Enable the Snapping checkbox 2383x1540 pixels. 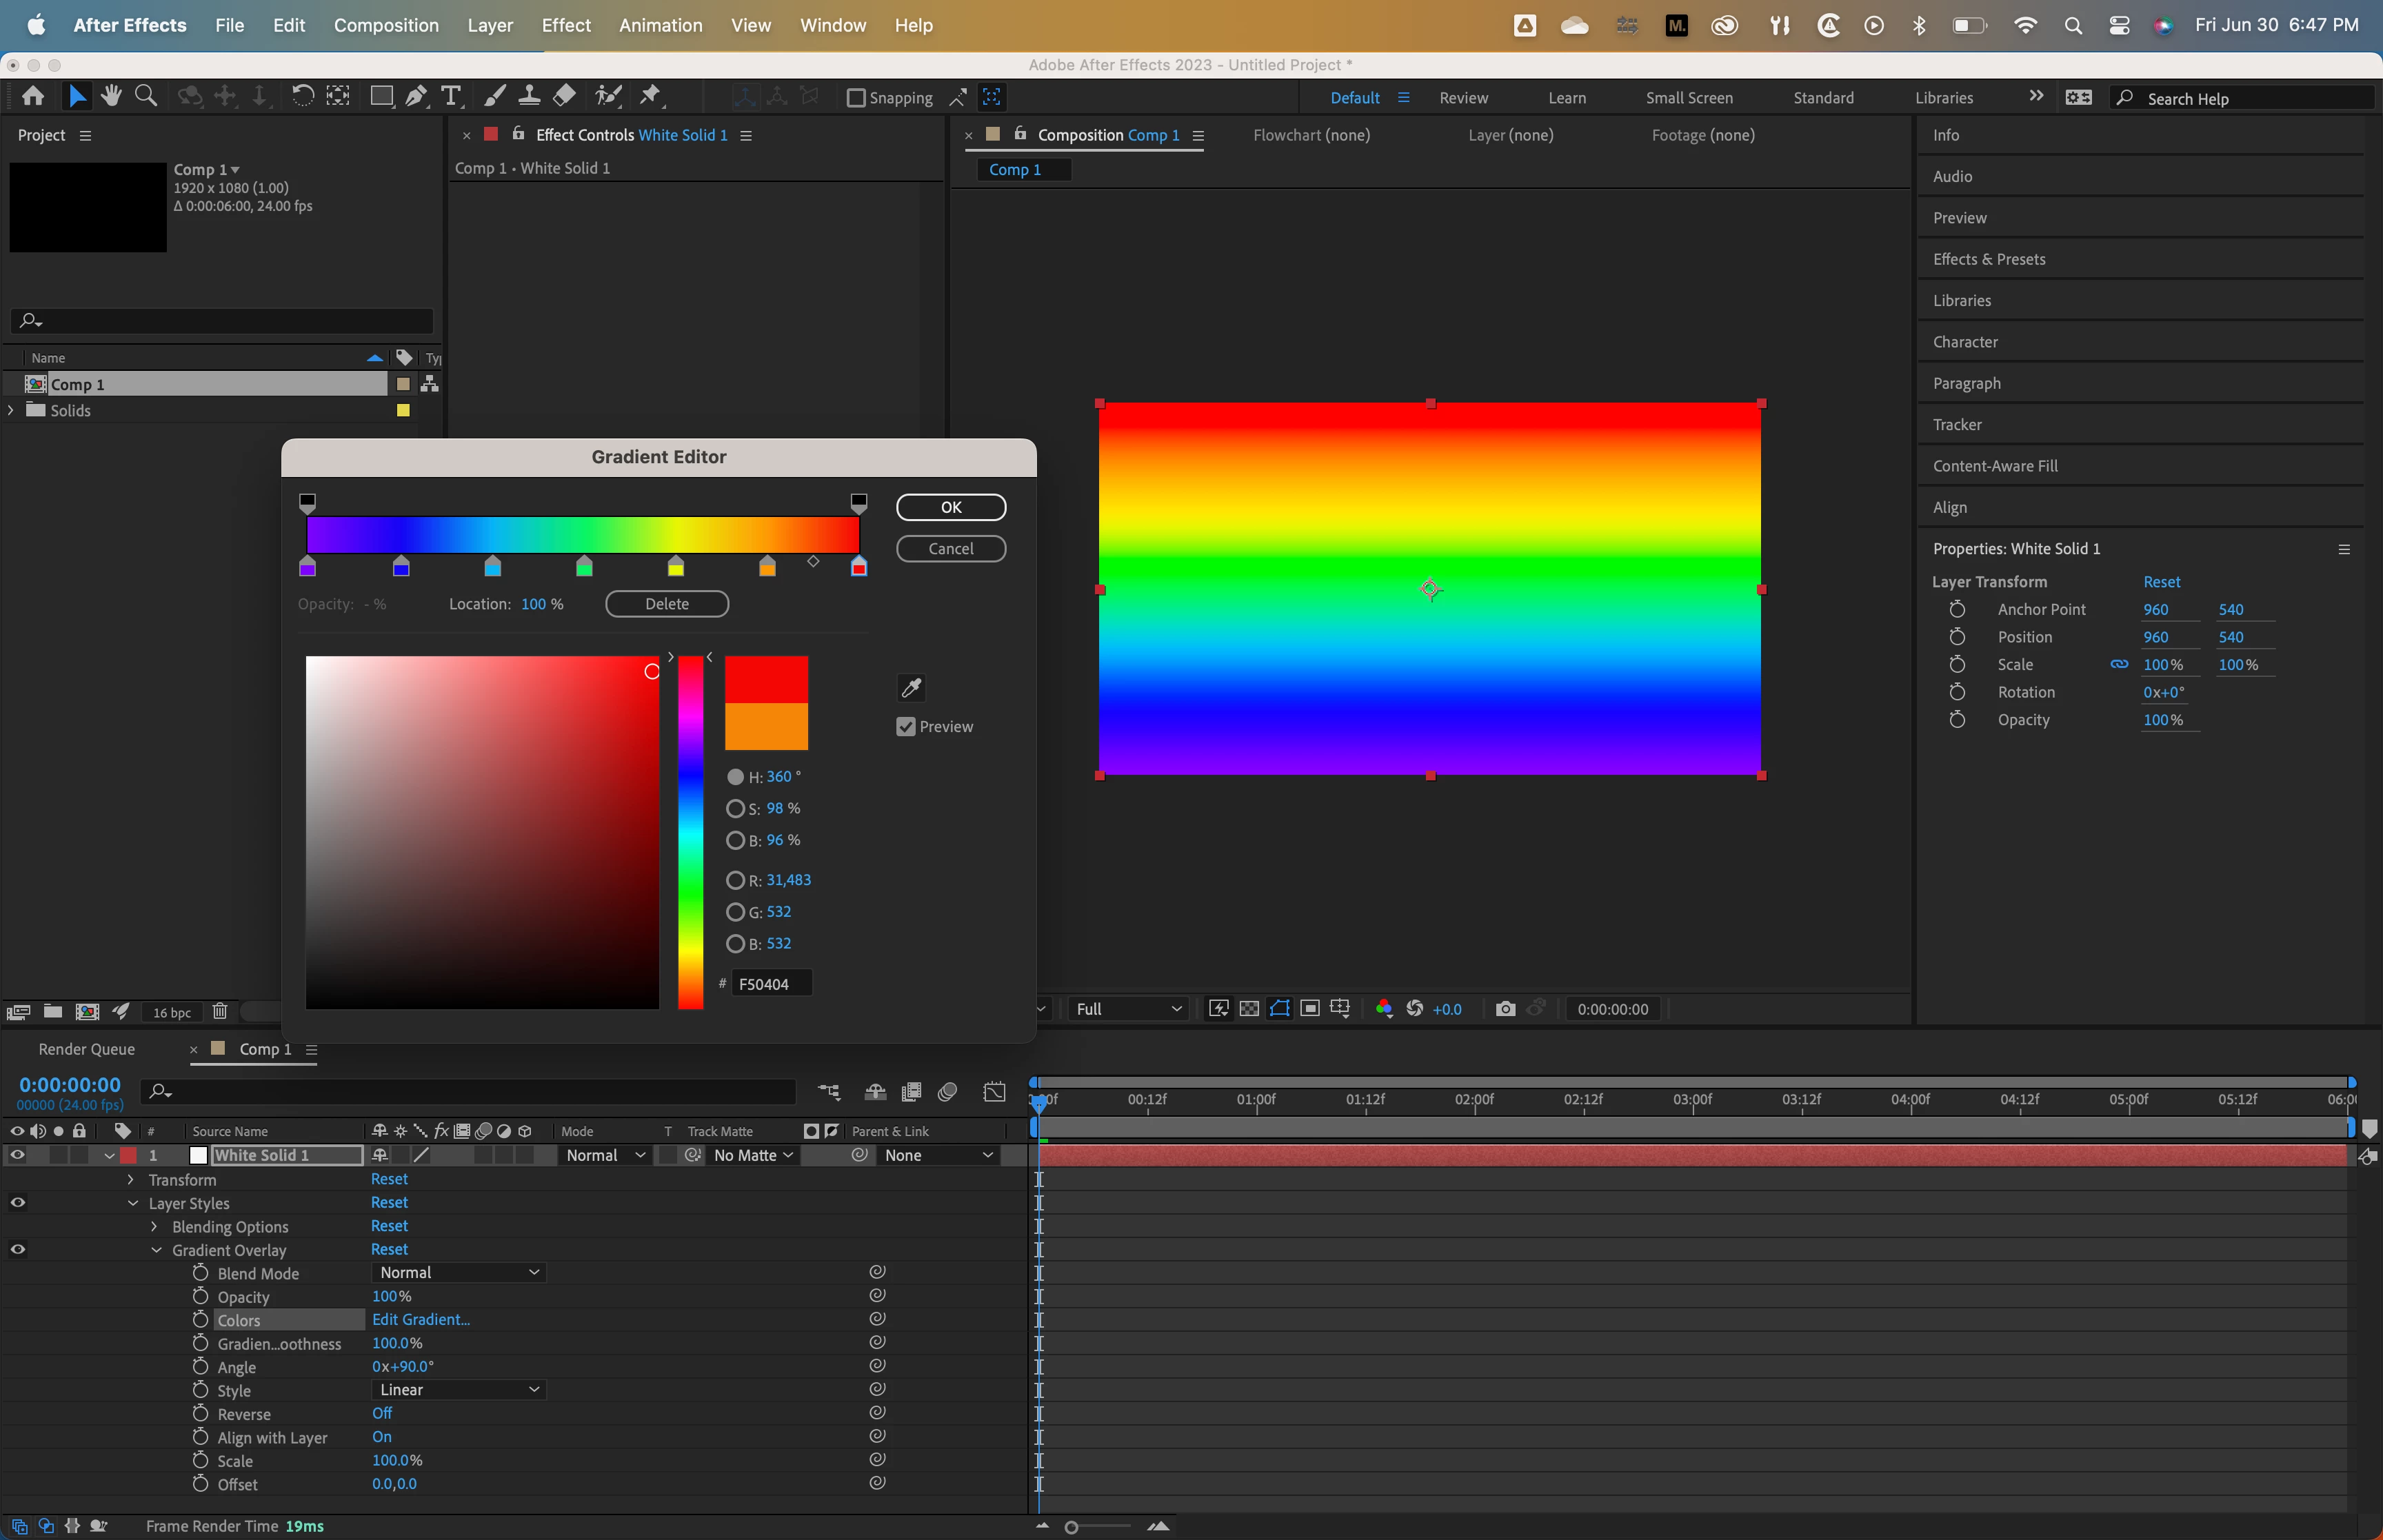(856, 98)
